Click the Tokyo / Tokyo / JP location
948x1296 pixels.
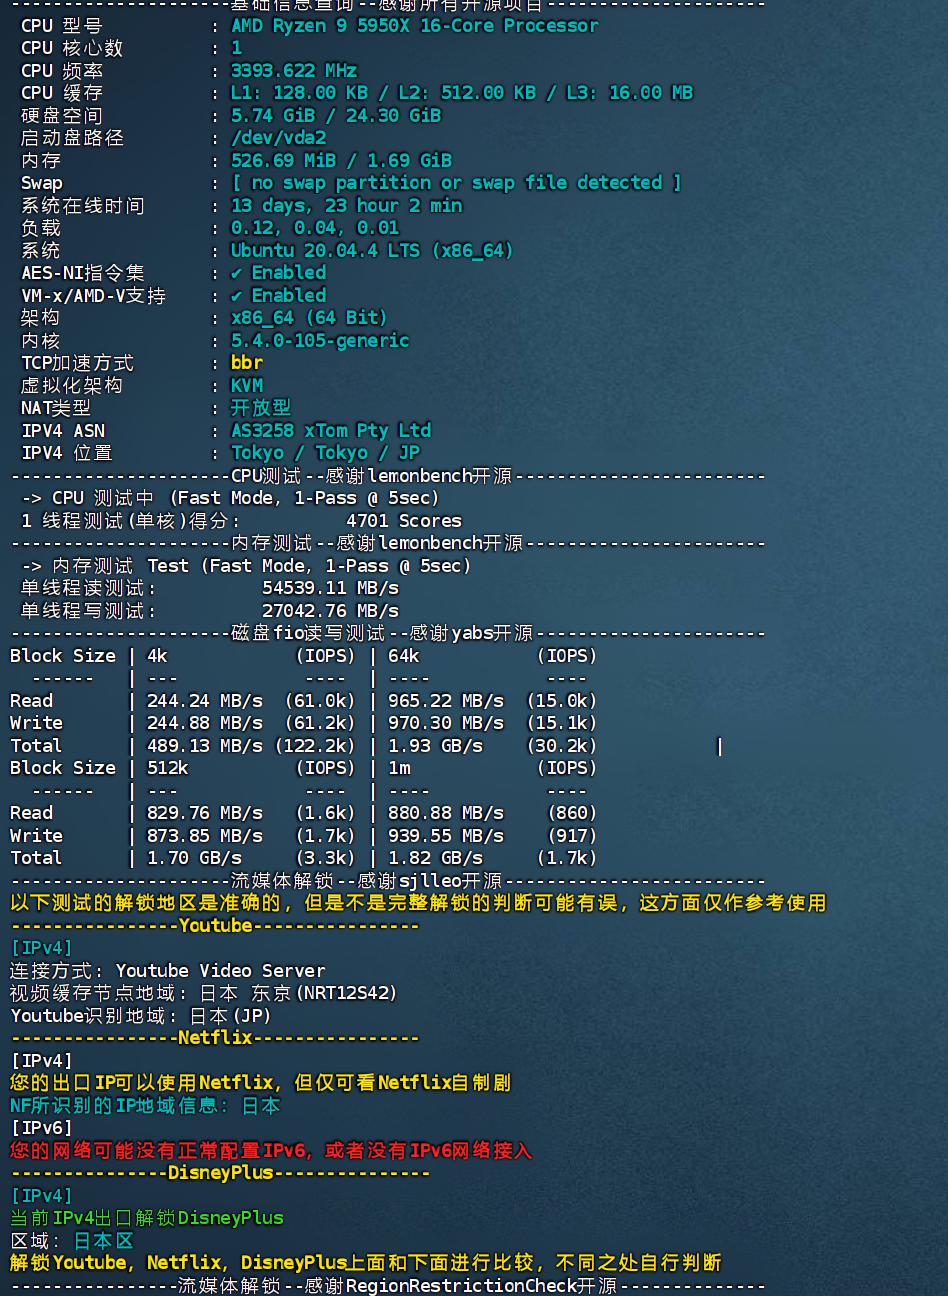coord(325,453)
